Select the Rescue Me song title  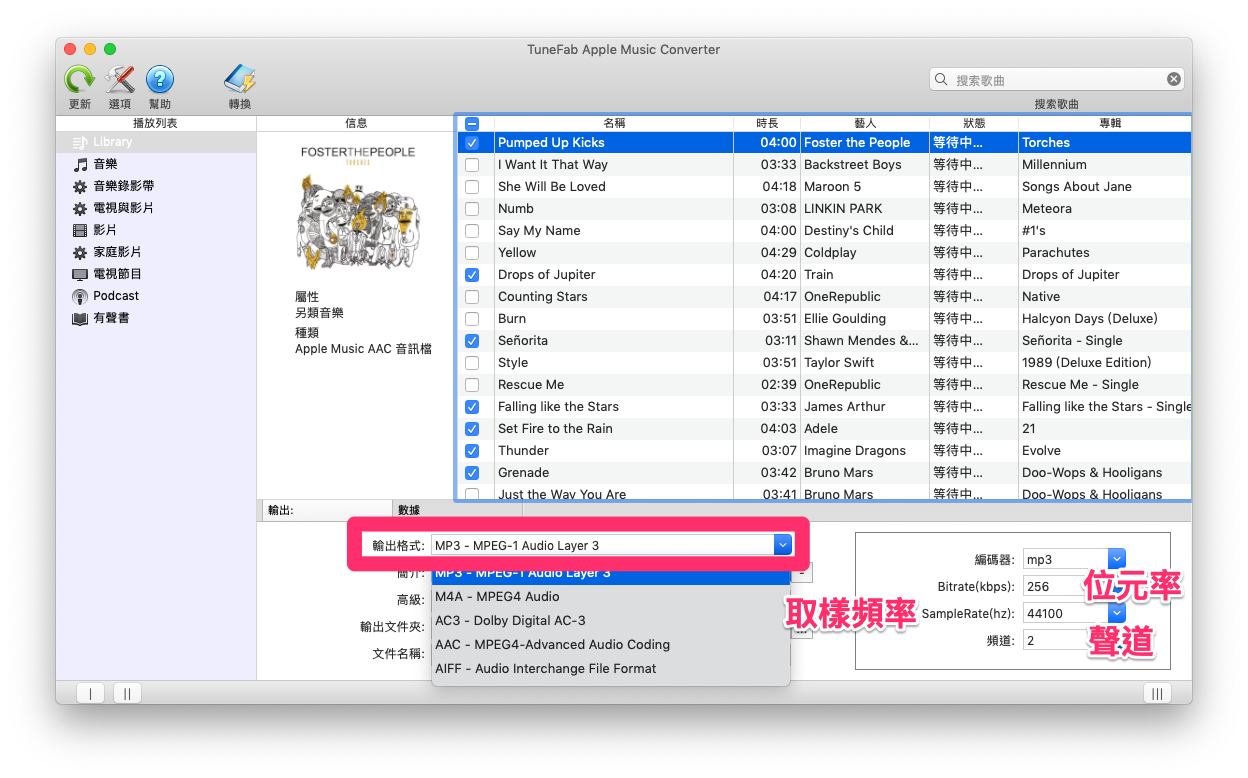[531, 385]
